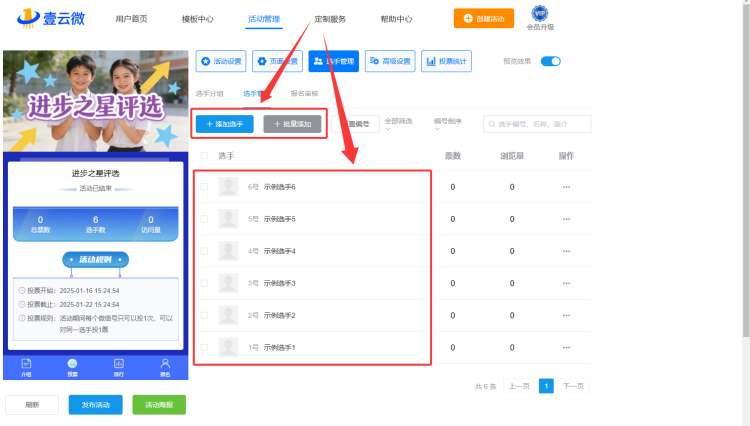Open 活动管理 in top menu
Image resolution: width=750 pixels, height=426 pixels.
264,19
